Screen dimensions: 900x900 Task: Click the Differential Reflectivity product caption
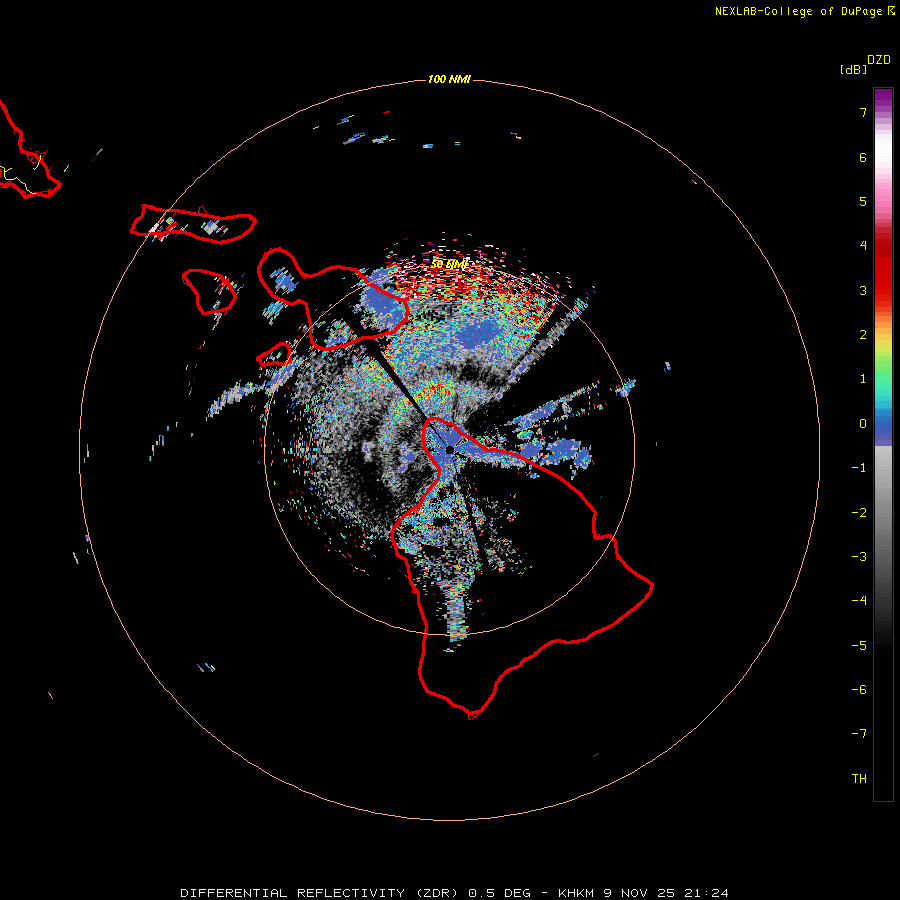tap(455, 893)
